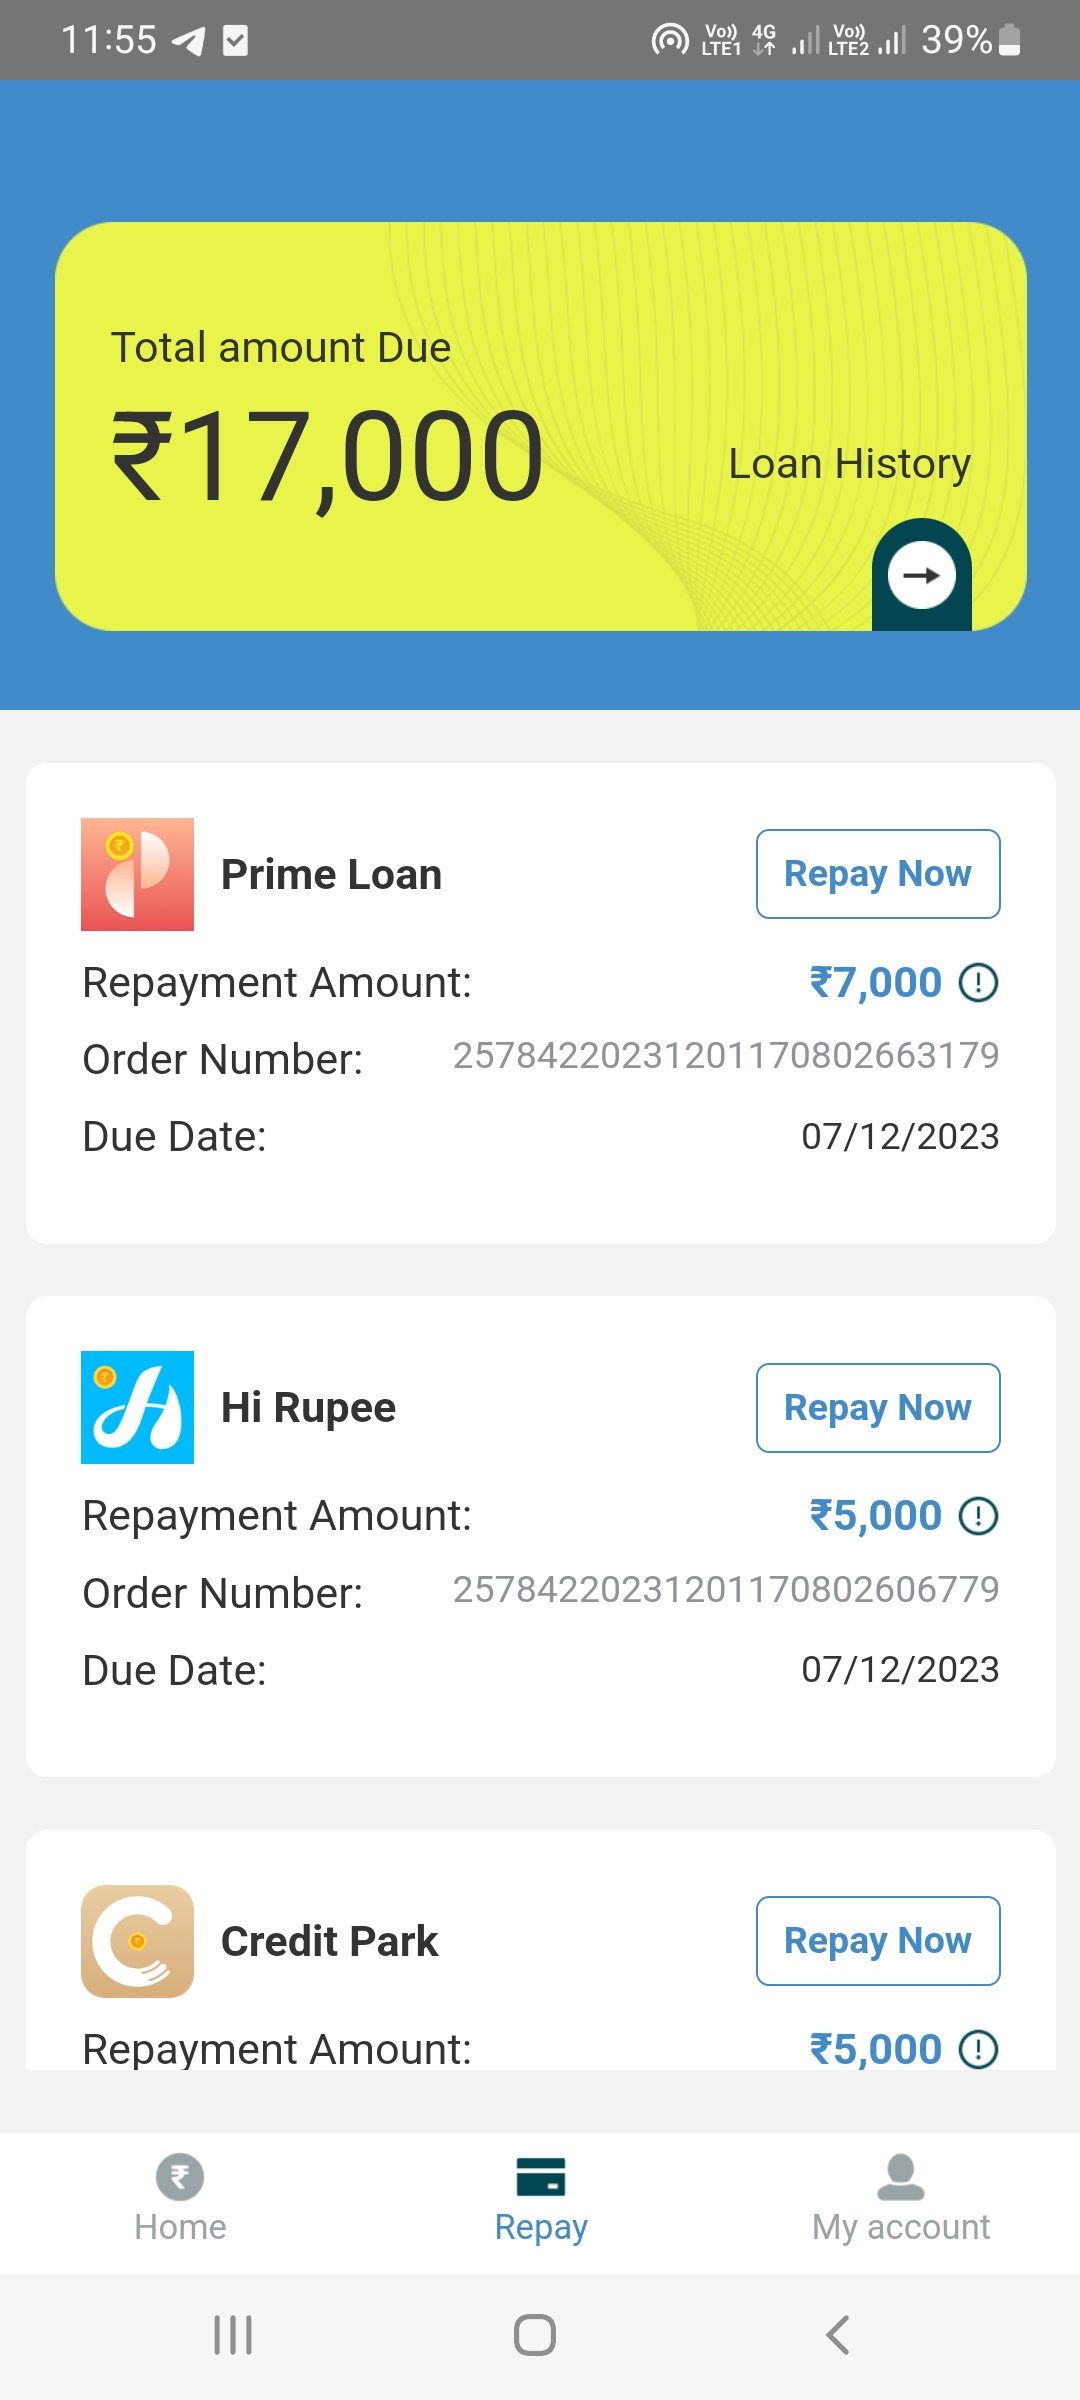Show info icon beside Credit Park amount
This screenshot has height=2400, width=1080.
(x=978, y=2049)
